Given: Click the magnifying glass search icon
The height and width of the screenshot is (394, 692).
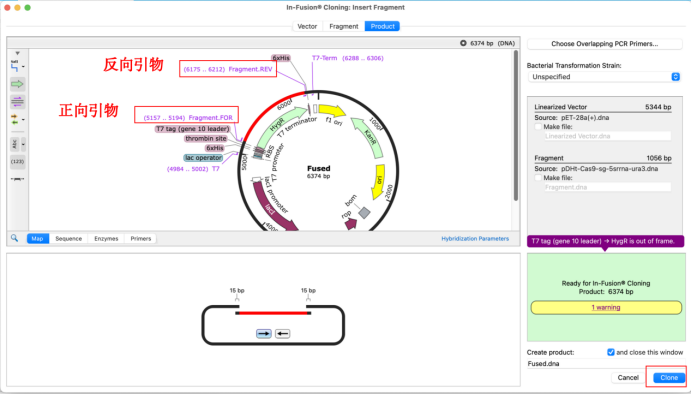Looking at the screenshot, I should 15,238.
